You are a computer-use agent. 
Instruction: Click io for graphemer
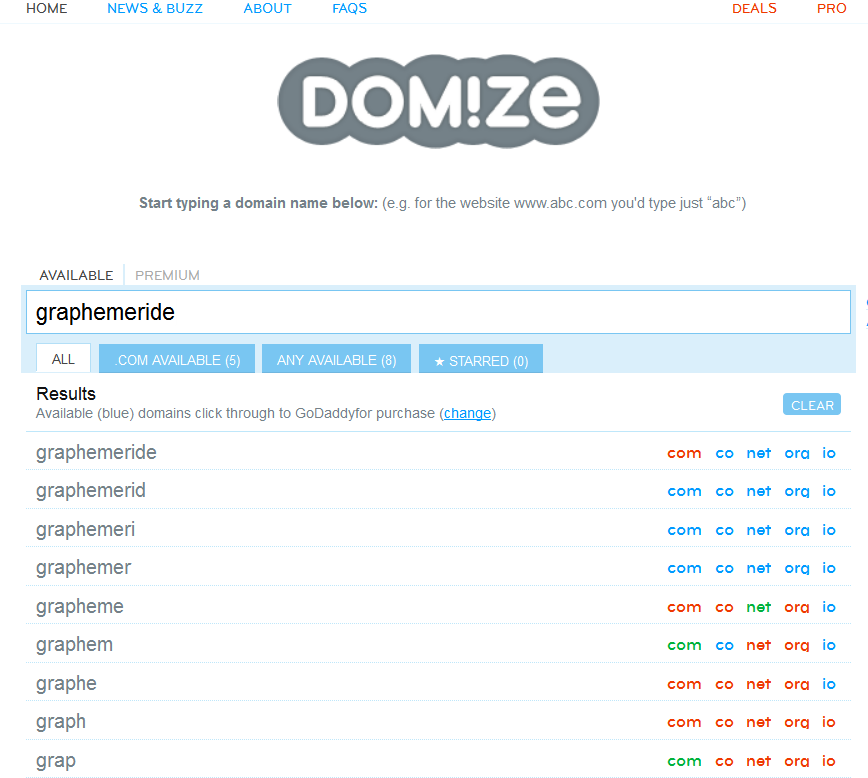pyautogui.click(x=829, y=568)
